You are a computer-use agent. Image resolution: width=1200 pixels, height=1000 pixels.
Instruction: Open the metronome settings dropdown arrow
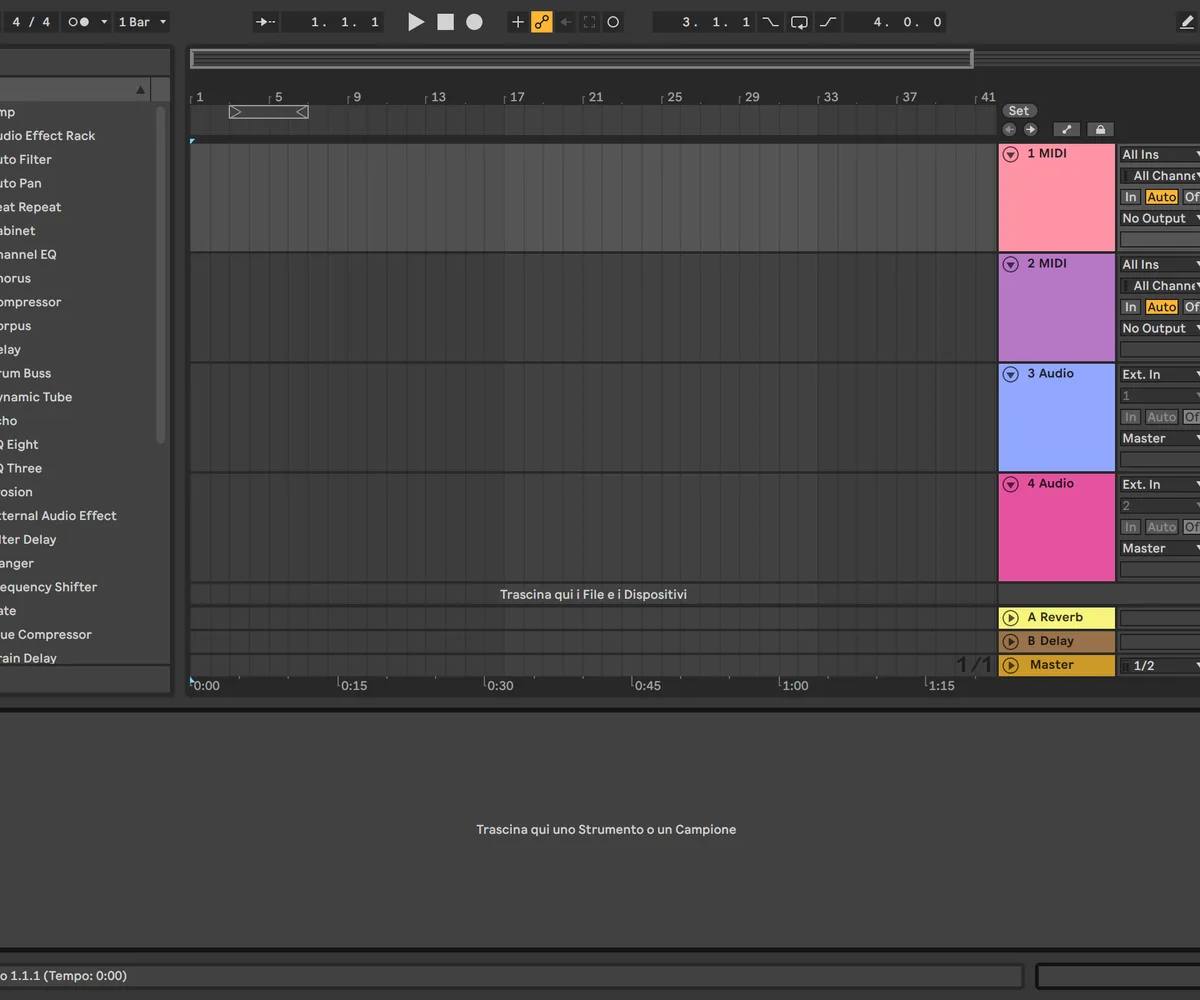click(x=103, y=22)
